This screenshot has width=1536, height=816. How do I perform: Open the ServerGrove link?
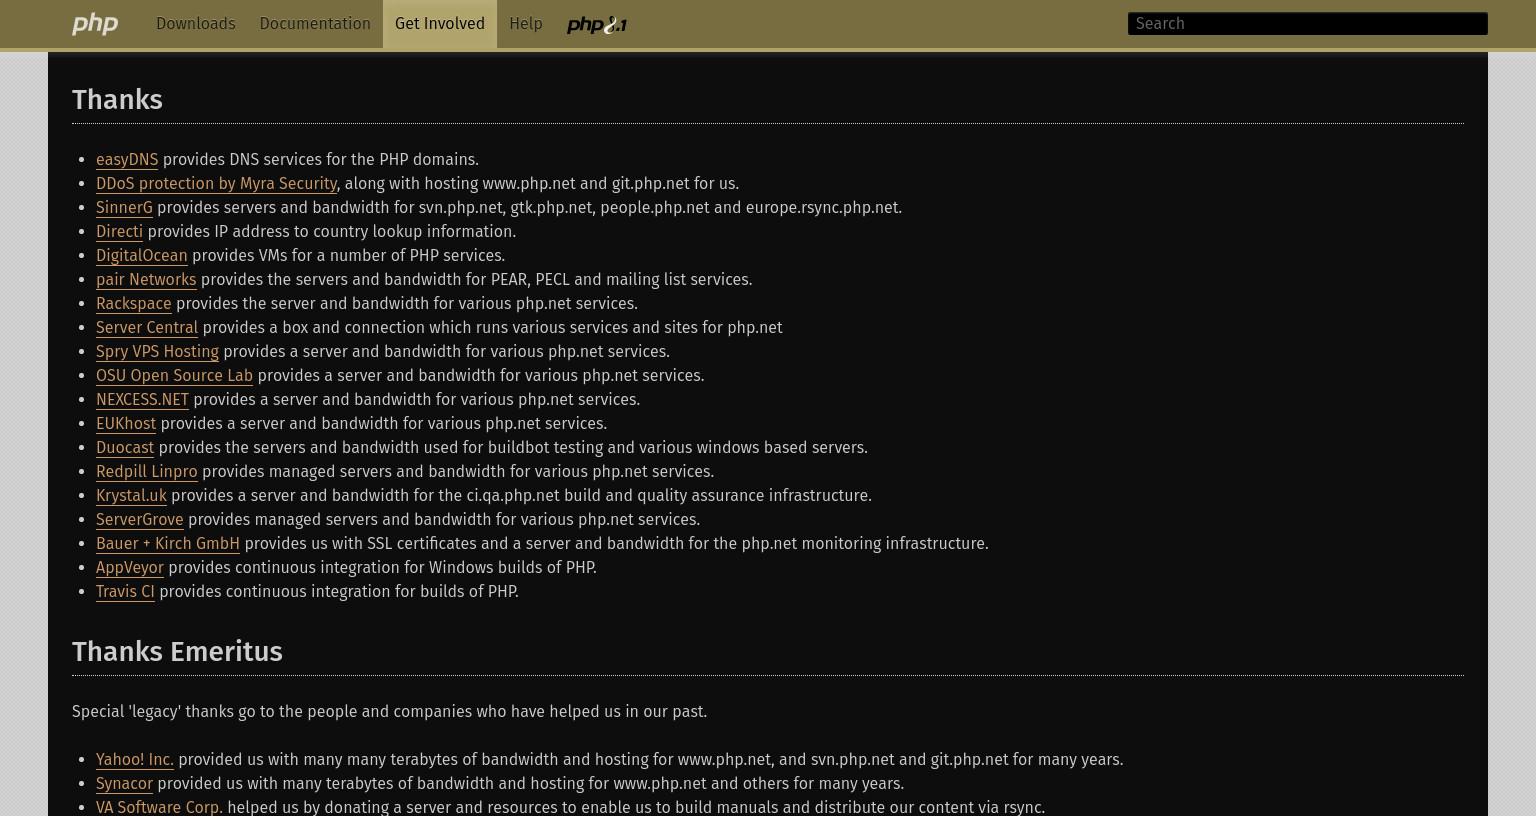point(140,520)
